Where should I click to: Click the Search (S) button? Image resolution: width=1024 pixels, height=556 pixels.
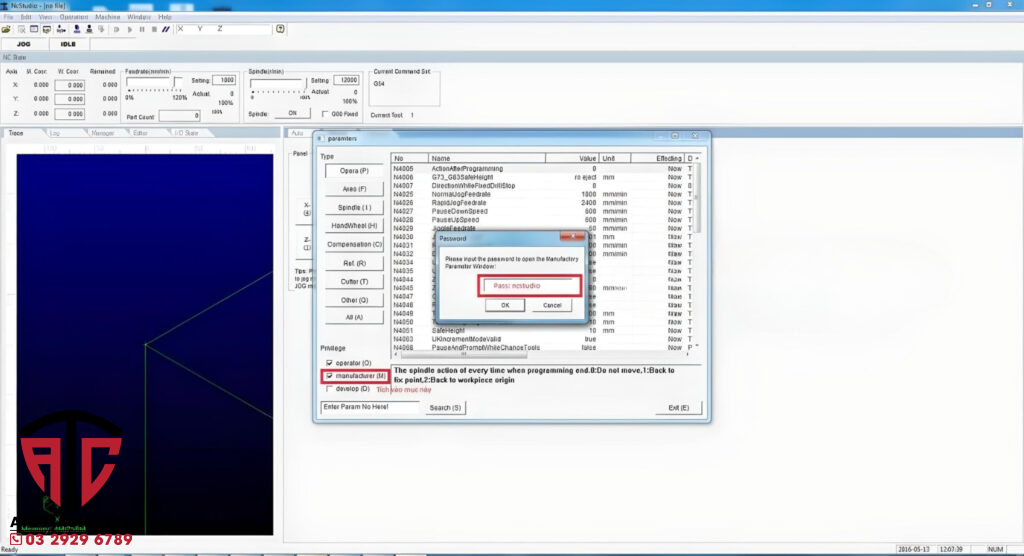(445, 408)
